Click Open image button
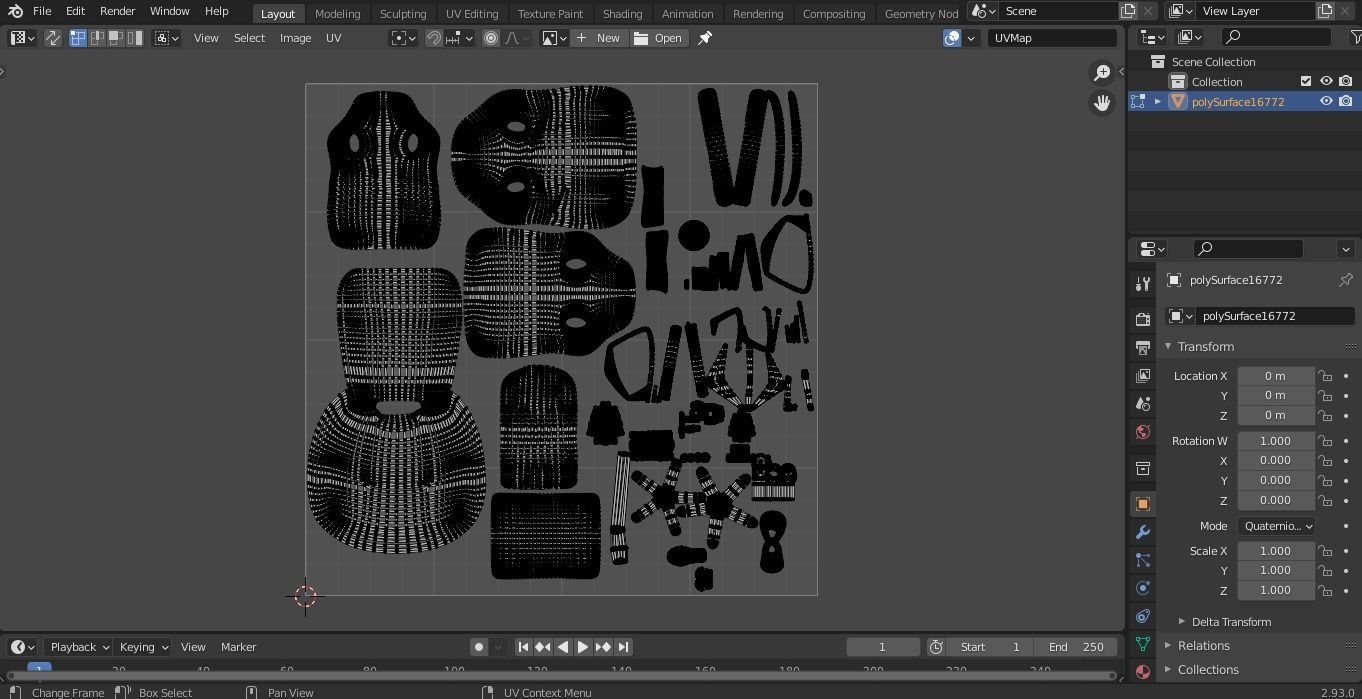 coord(659,38)
